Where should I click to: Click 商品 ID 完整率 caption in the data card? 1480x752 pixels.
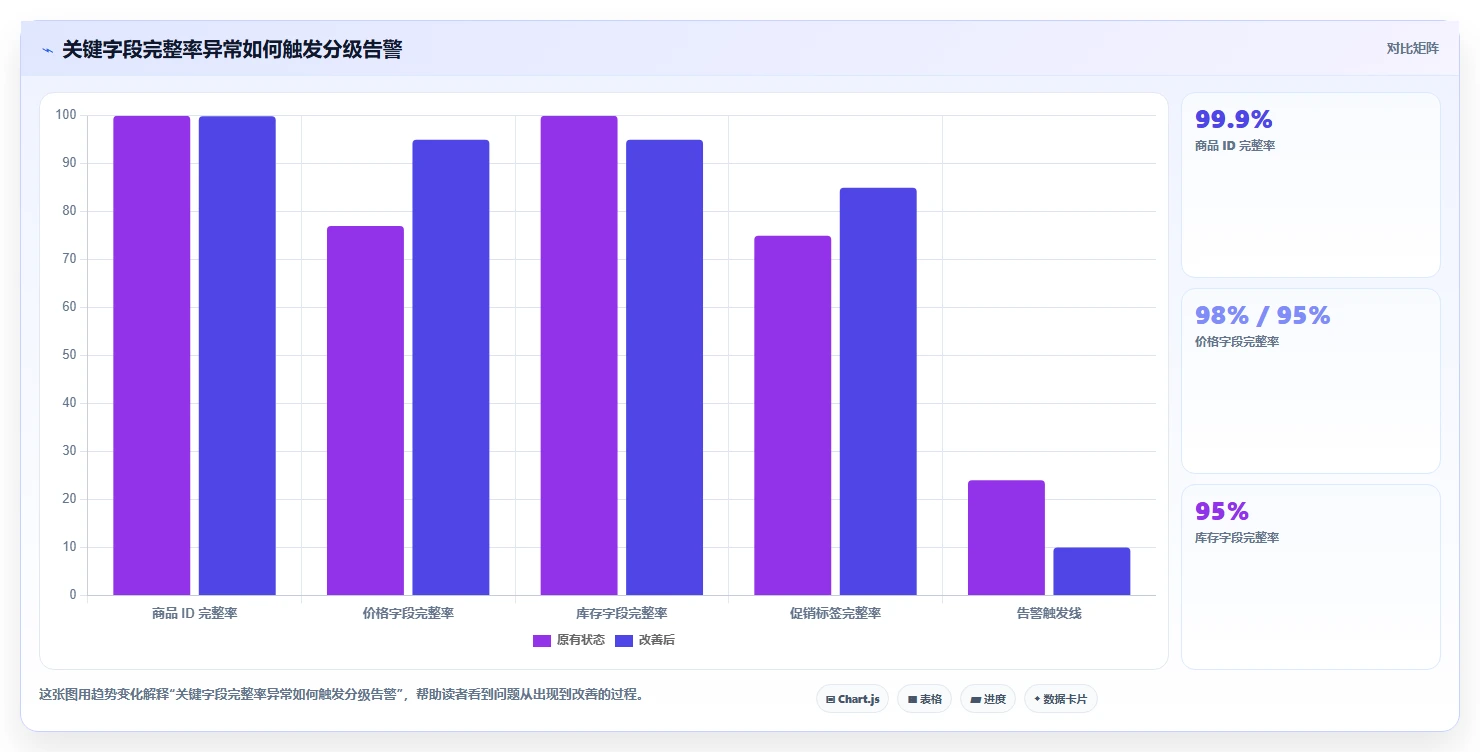click(x=1235, y=146)
